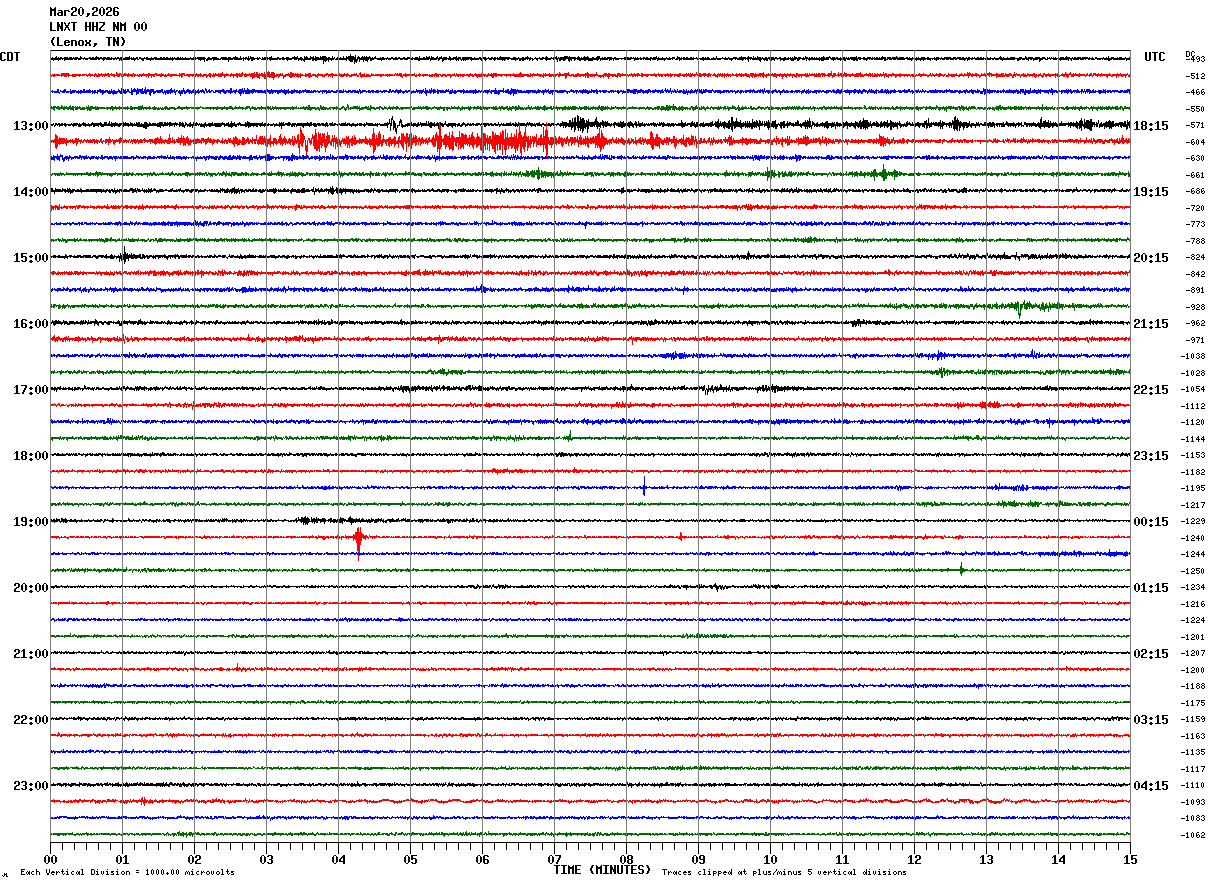Click the DC offset value '-686'

[x=1195, y=191]
